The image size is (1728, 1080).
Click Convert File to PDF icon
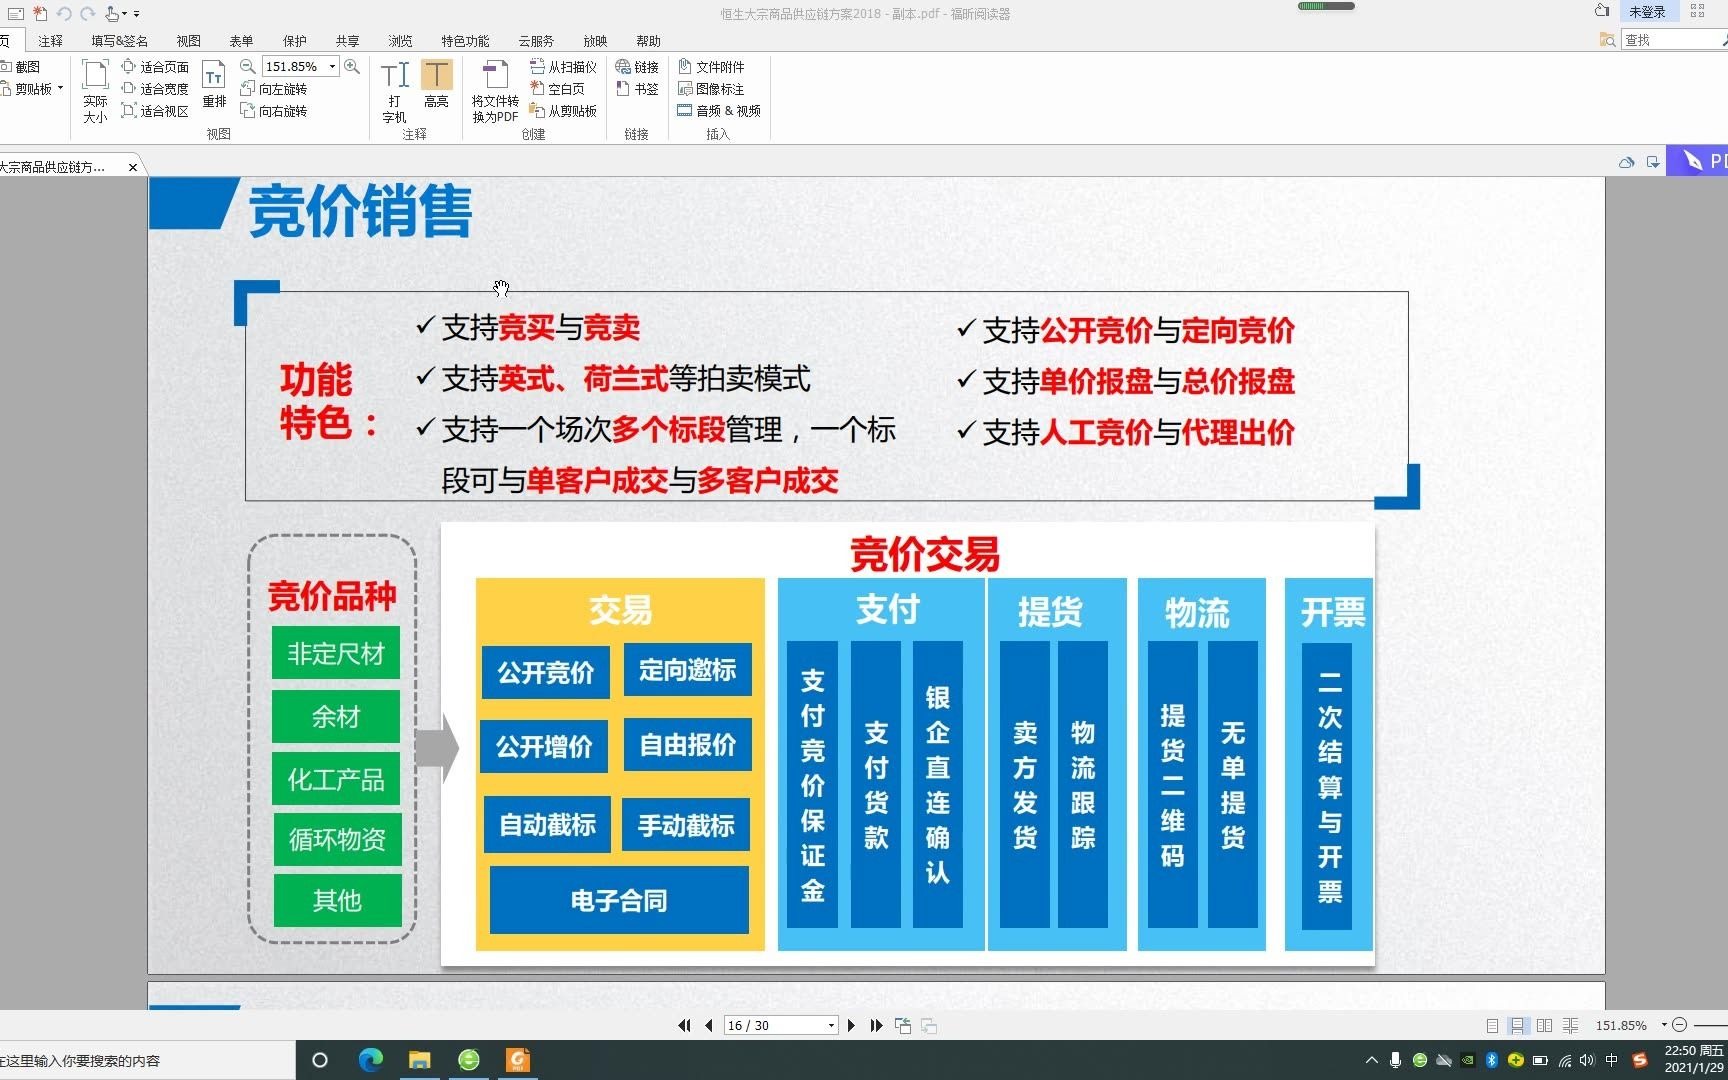[495, 91]
